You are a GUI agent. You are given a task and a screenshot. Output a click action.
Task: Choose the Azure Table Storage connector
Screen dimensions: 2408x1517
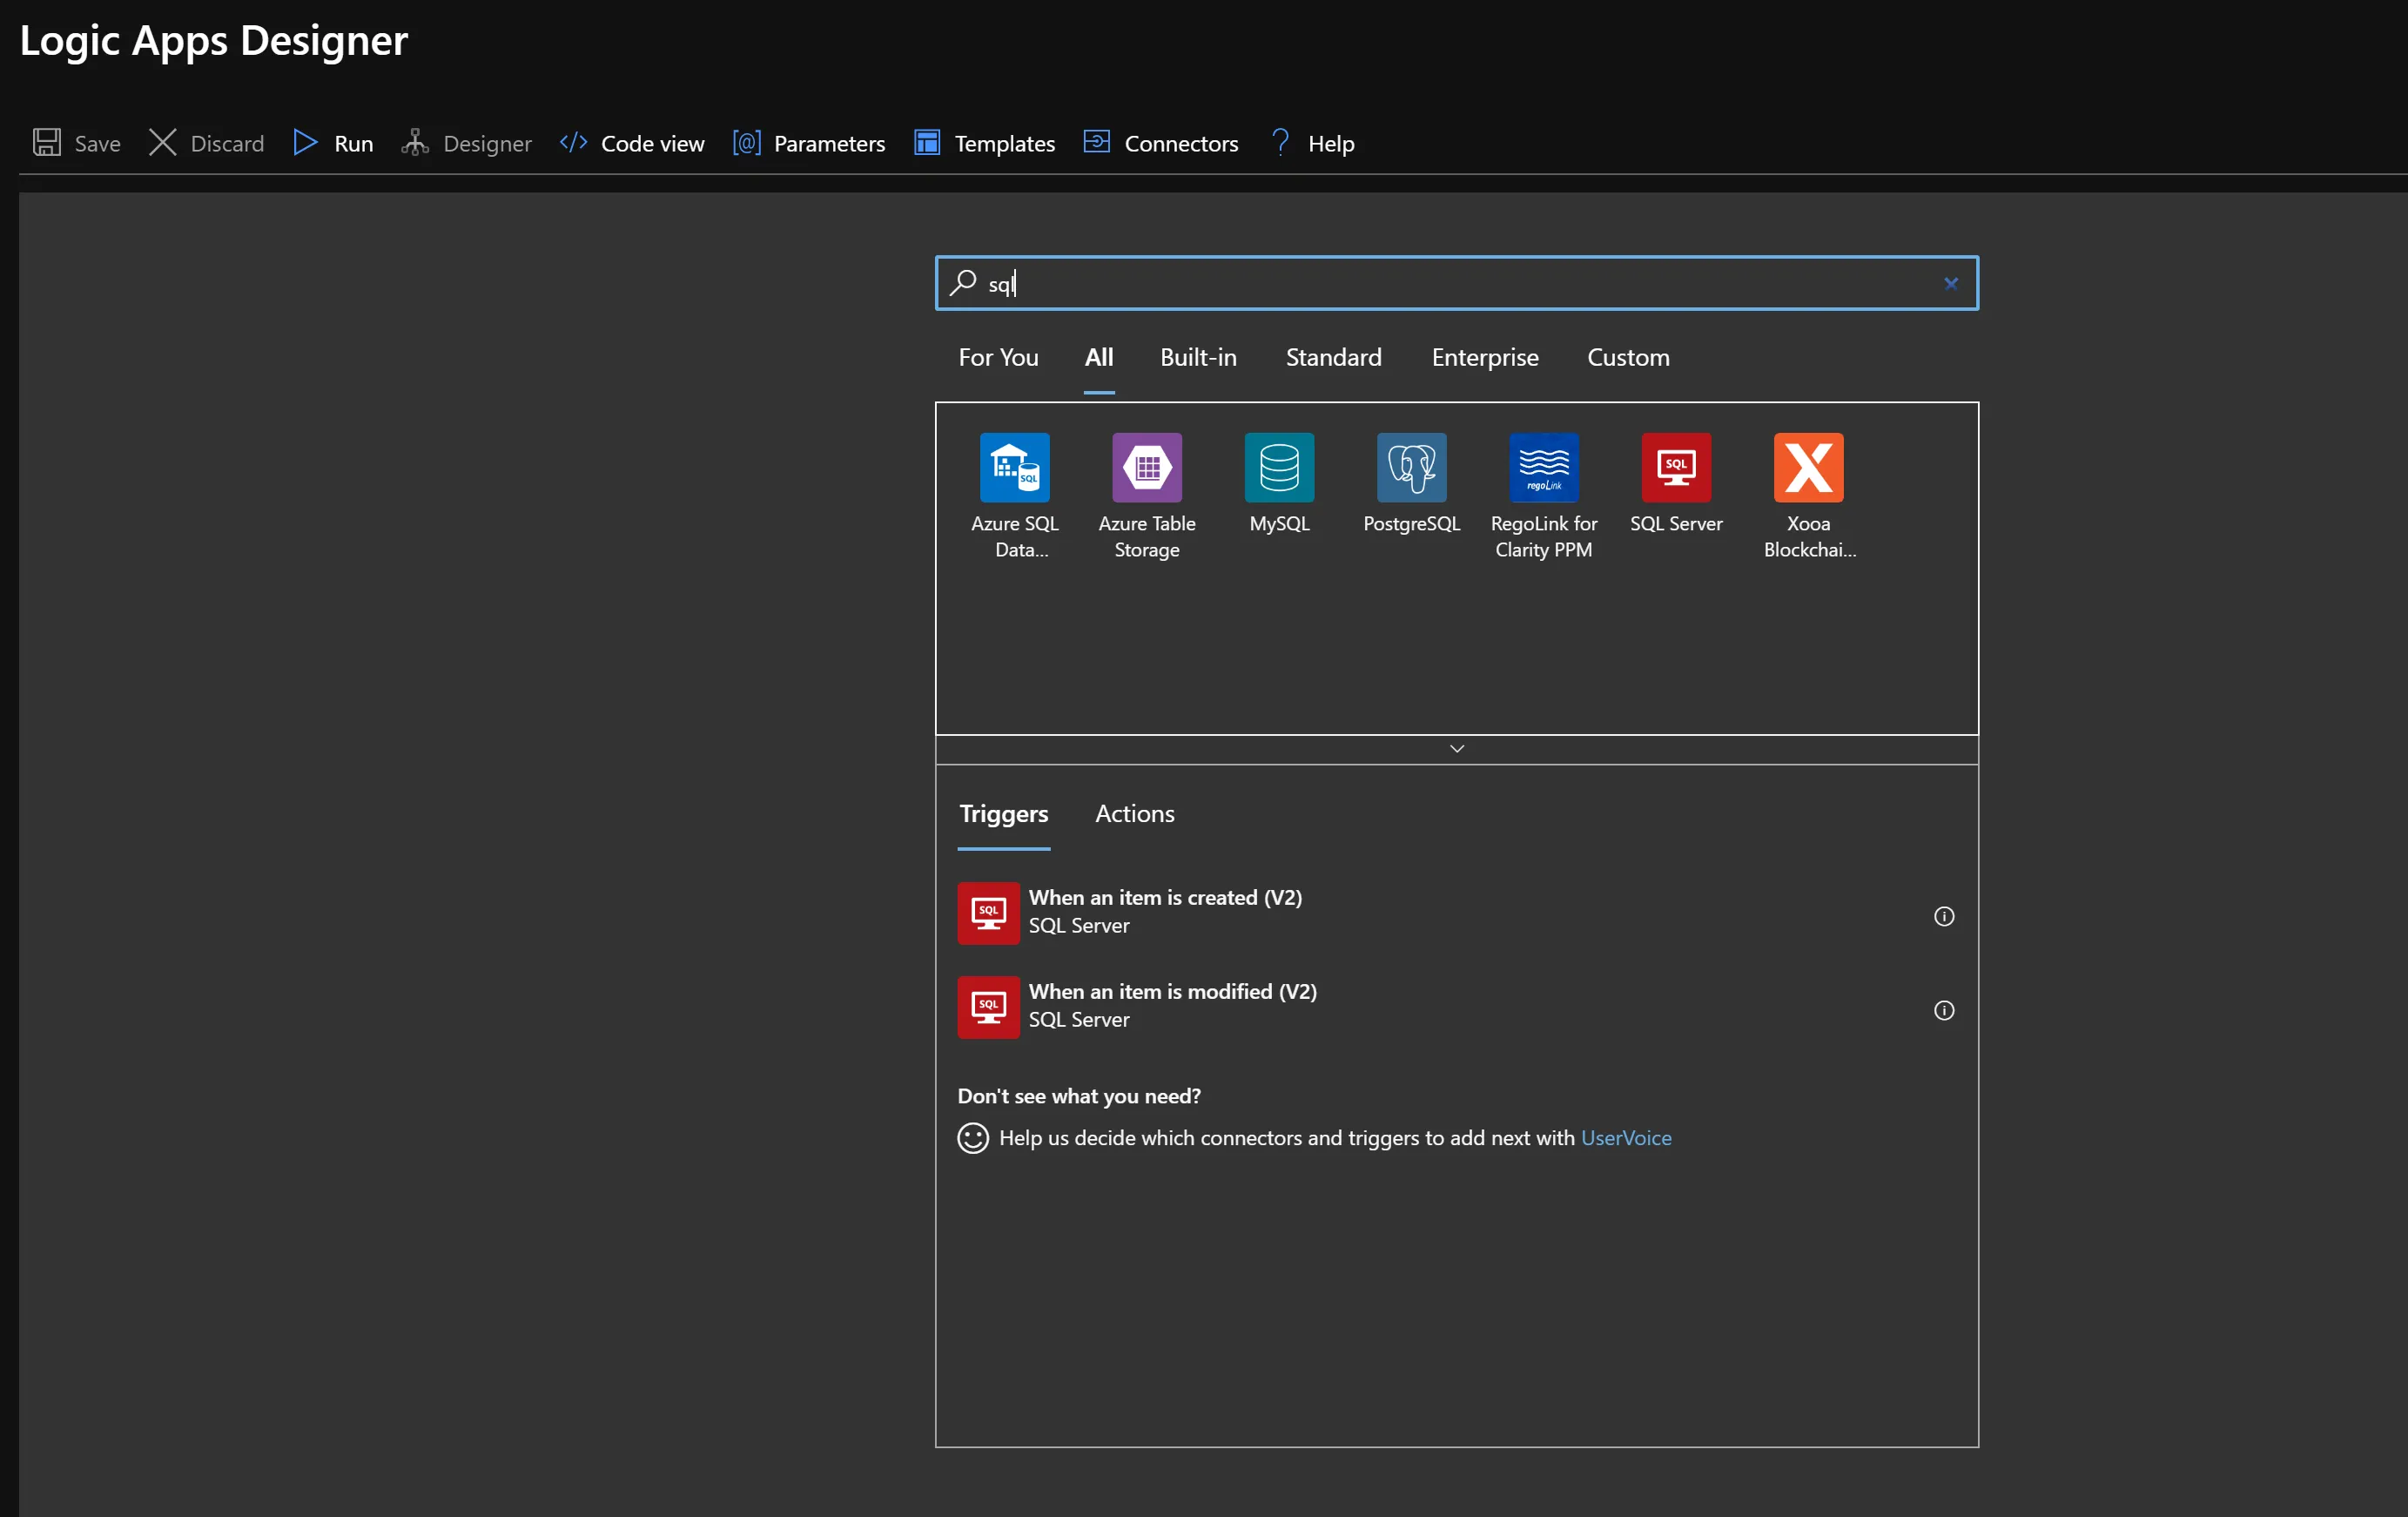point(1146,467)
